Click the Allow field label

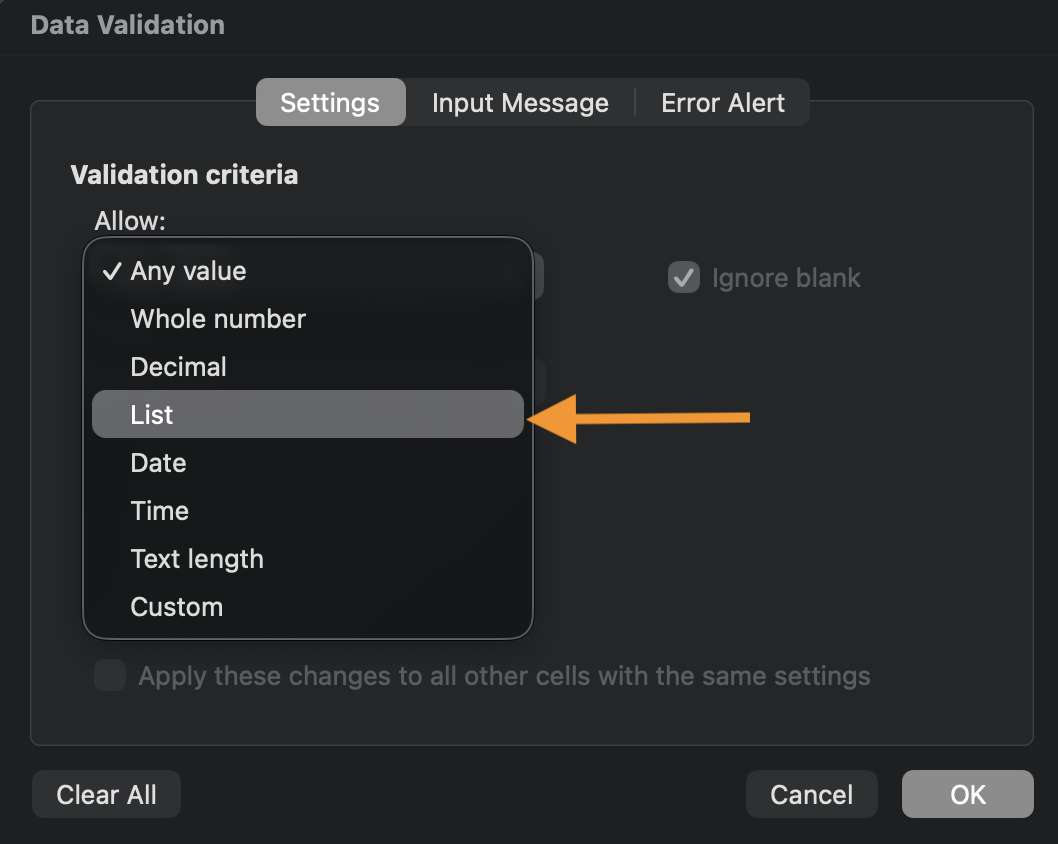tap(130, 221)
